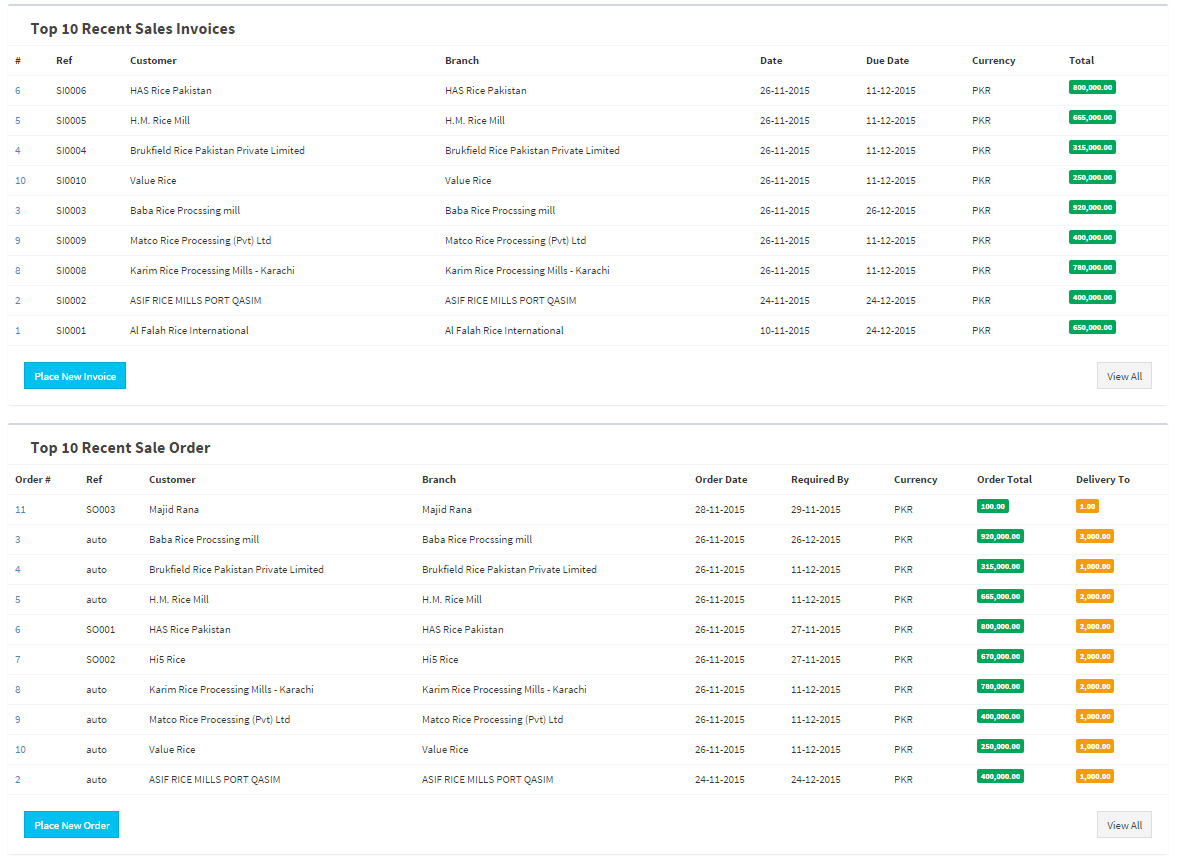The height and width of the screenshot is (863, 1185).
Task: Open invoice number 6 link for SI0006
Action: (x=18, y=91)
